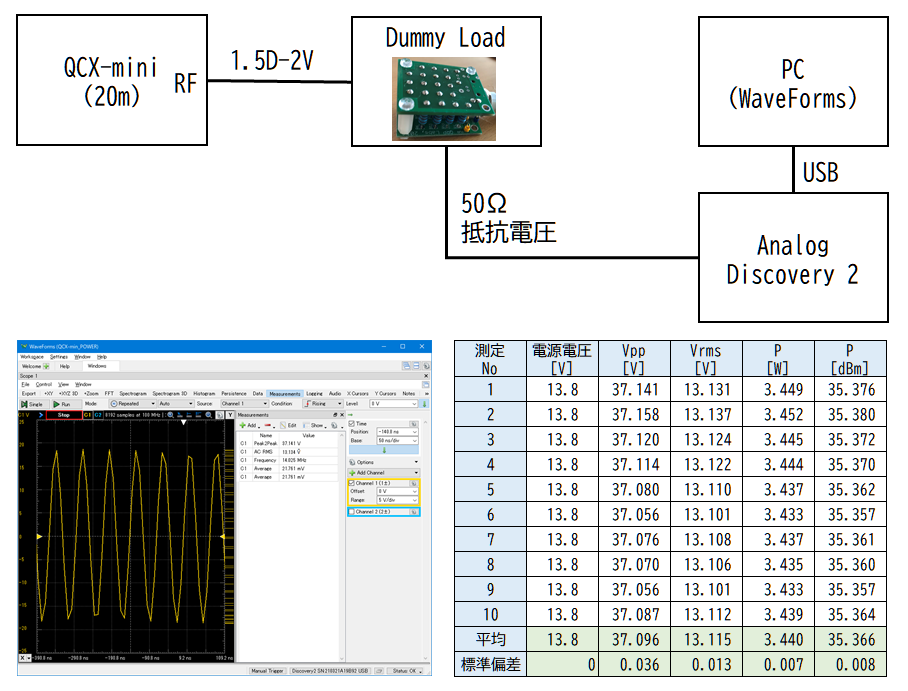908x691 pixels.
Task: Toggle the Measurements view button
Action: point(284,394)
